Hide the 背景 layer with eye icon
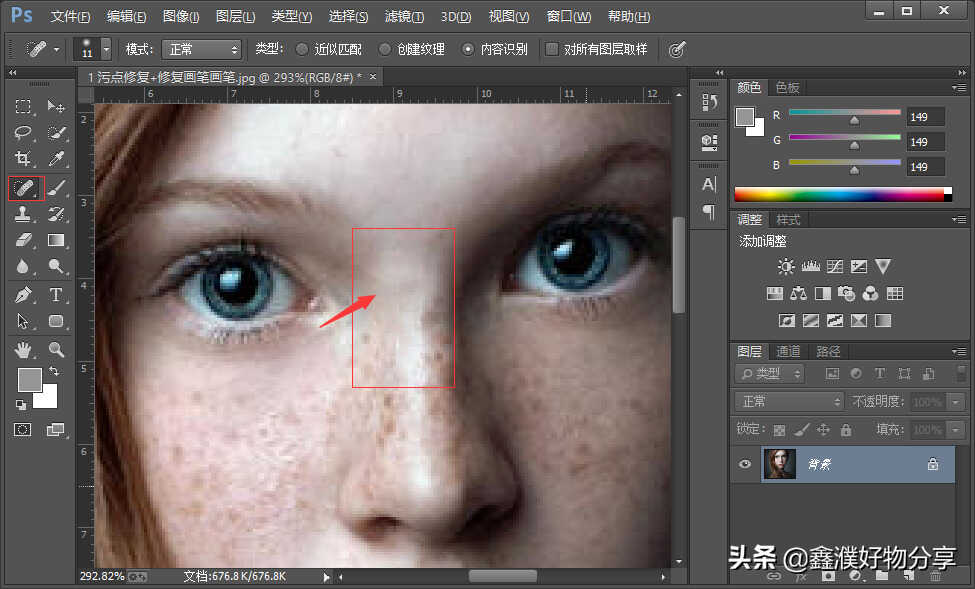 point(744,464)
